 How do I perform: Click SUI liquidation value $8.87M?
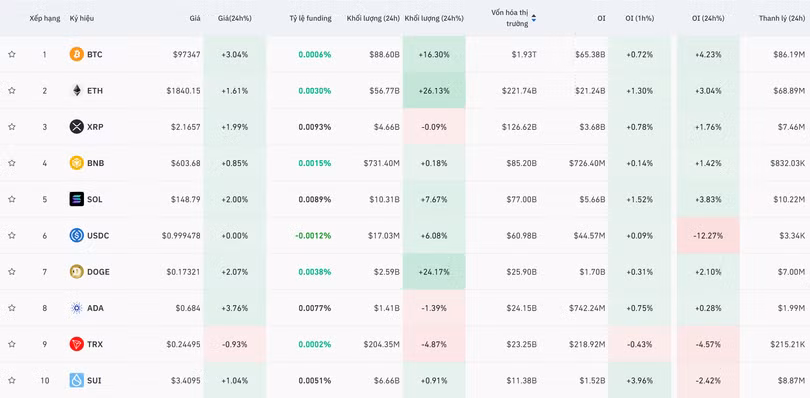791,380
